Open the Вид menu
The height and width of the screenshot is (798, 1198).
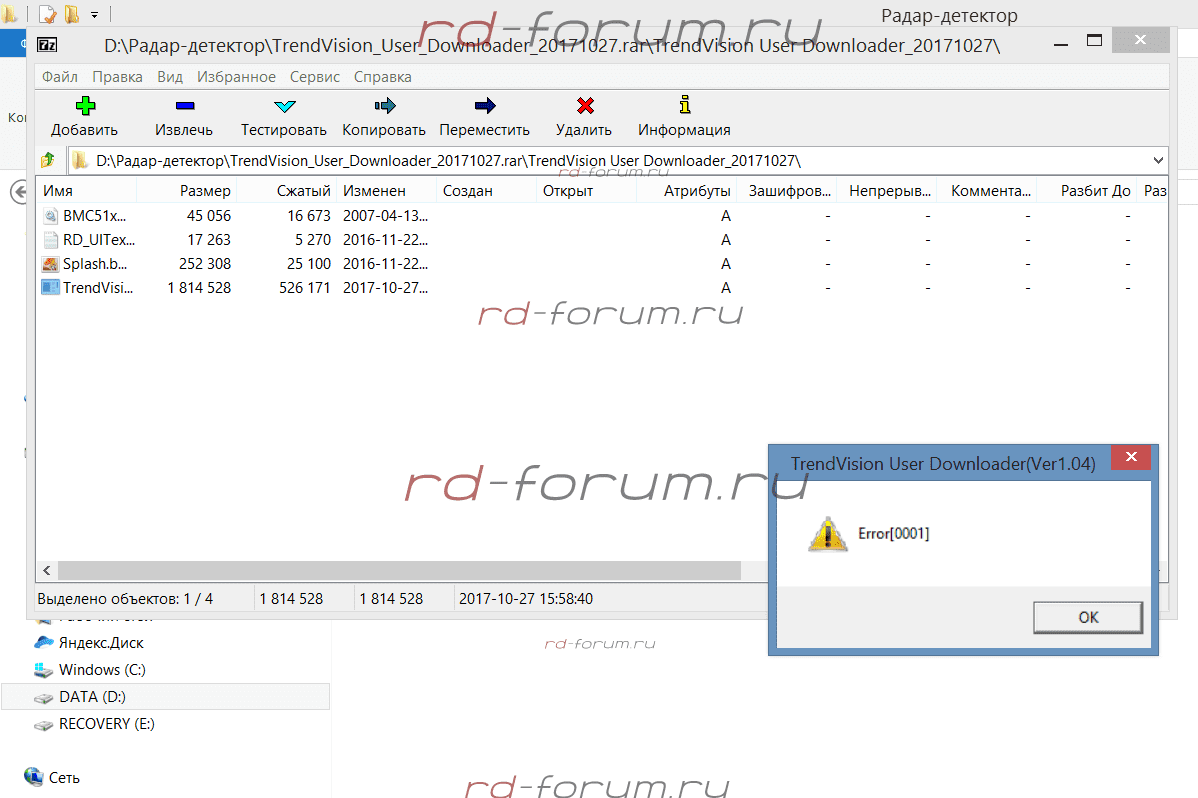click(x=170, y=76)
